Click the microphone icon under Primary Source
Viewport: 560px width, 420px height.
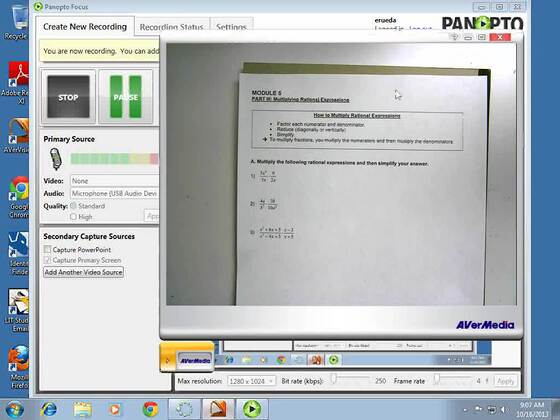(x=55, y=159)
